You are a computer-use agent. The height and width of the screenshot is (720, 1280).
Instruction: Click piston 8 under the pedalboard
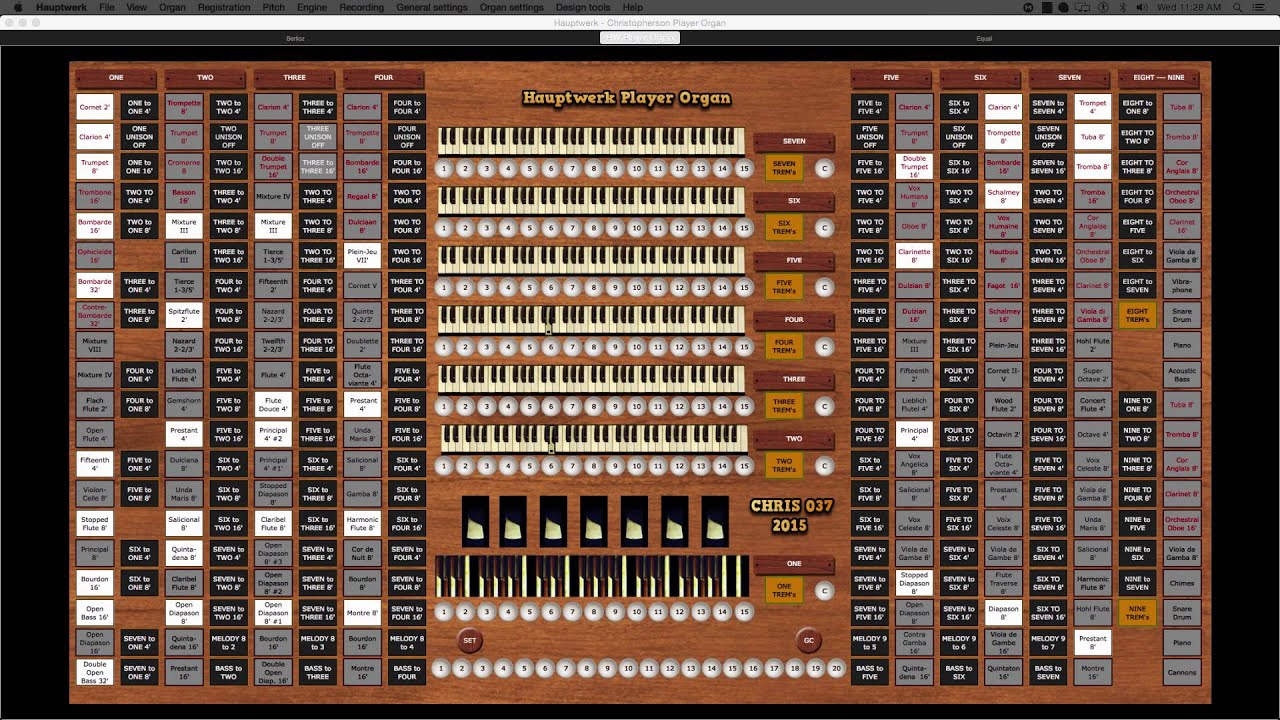coord(593,612)
